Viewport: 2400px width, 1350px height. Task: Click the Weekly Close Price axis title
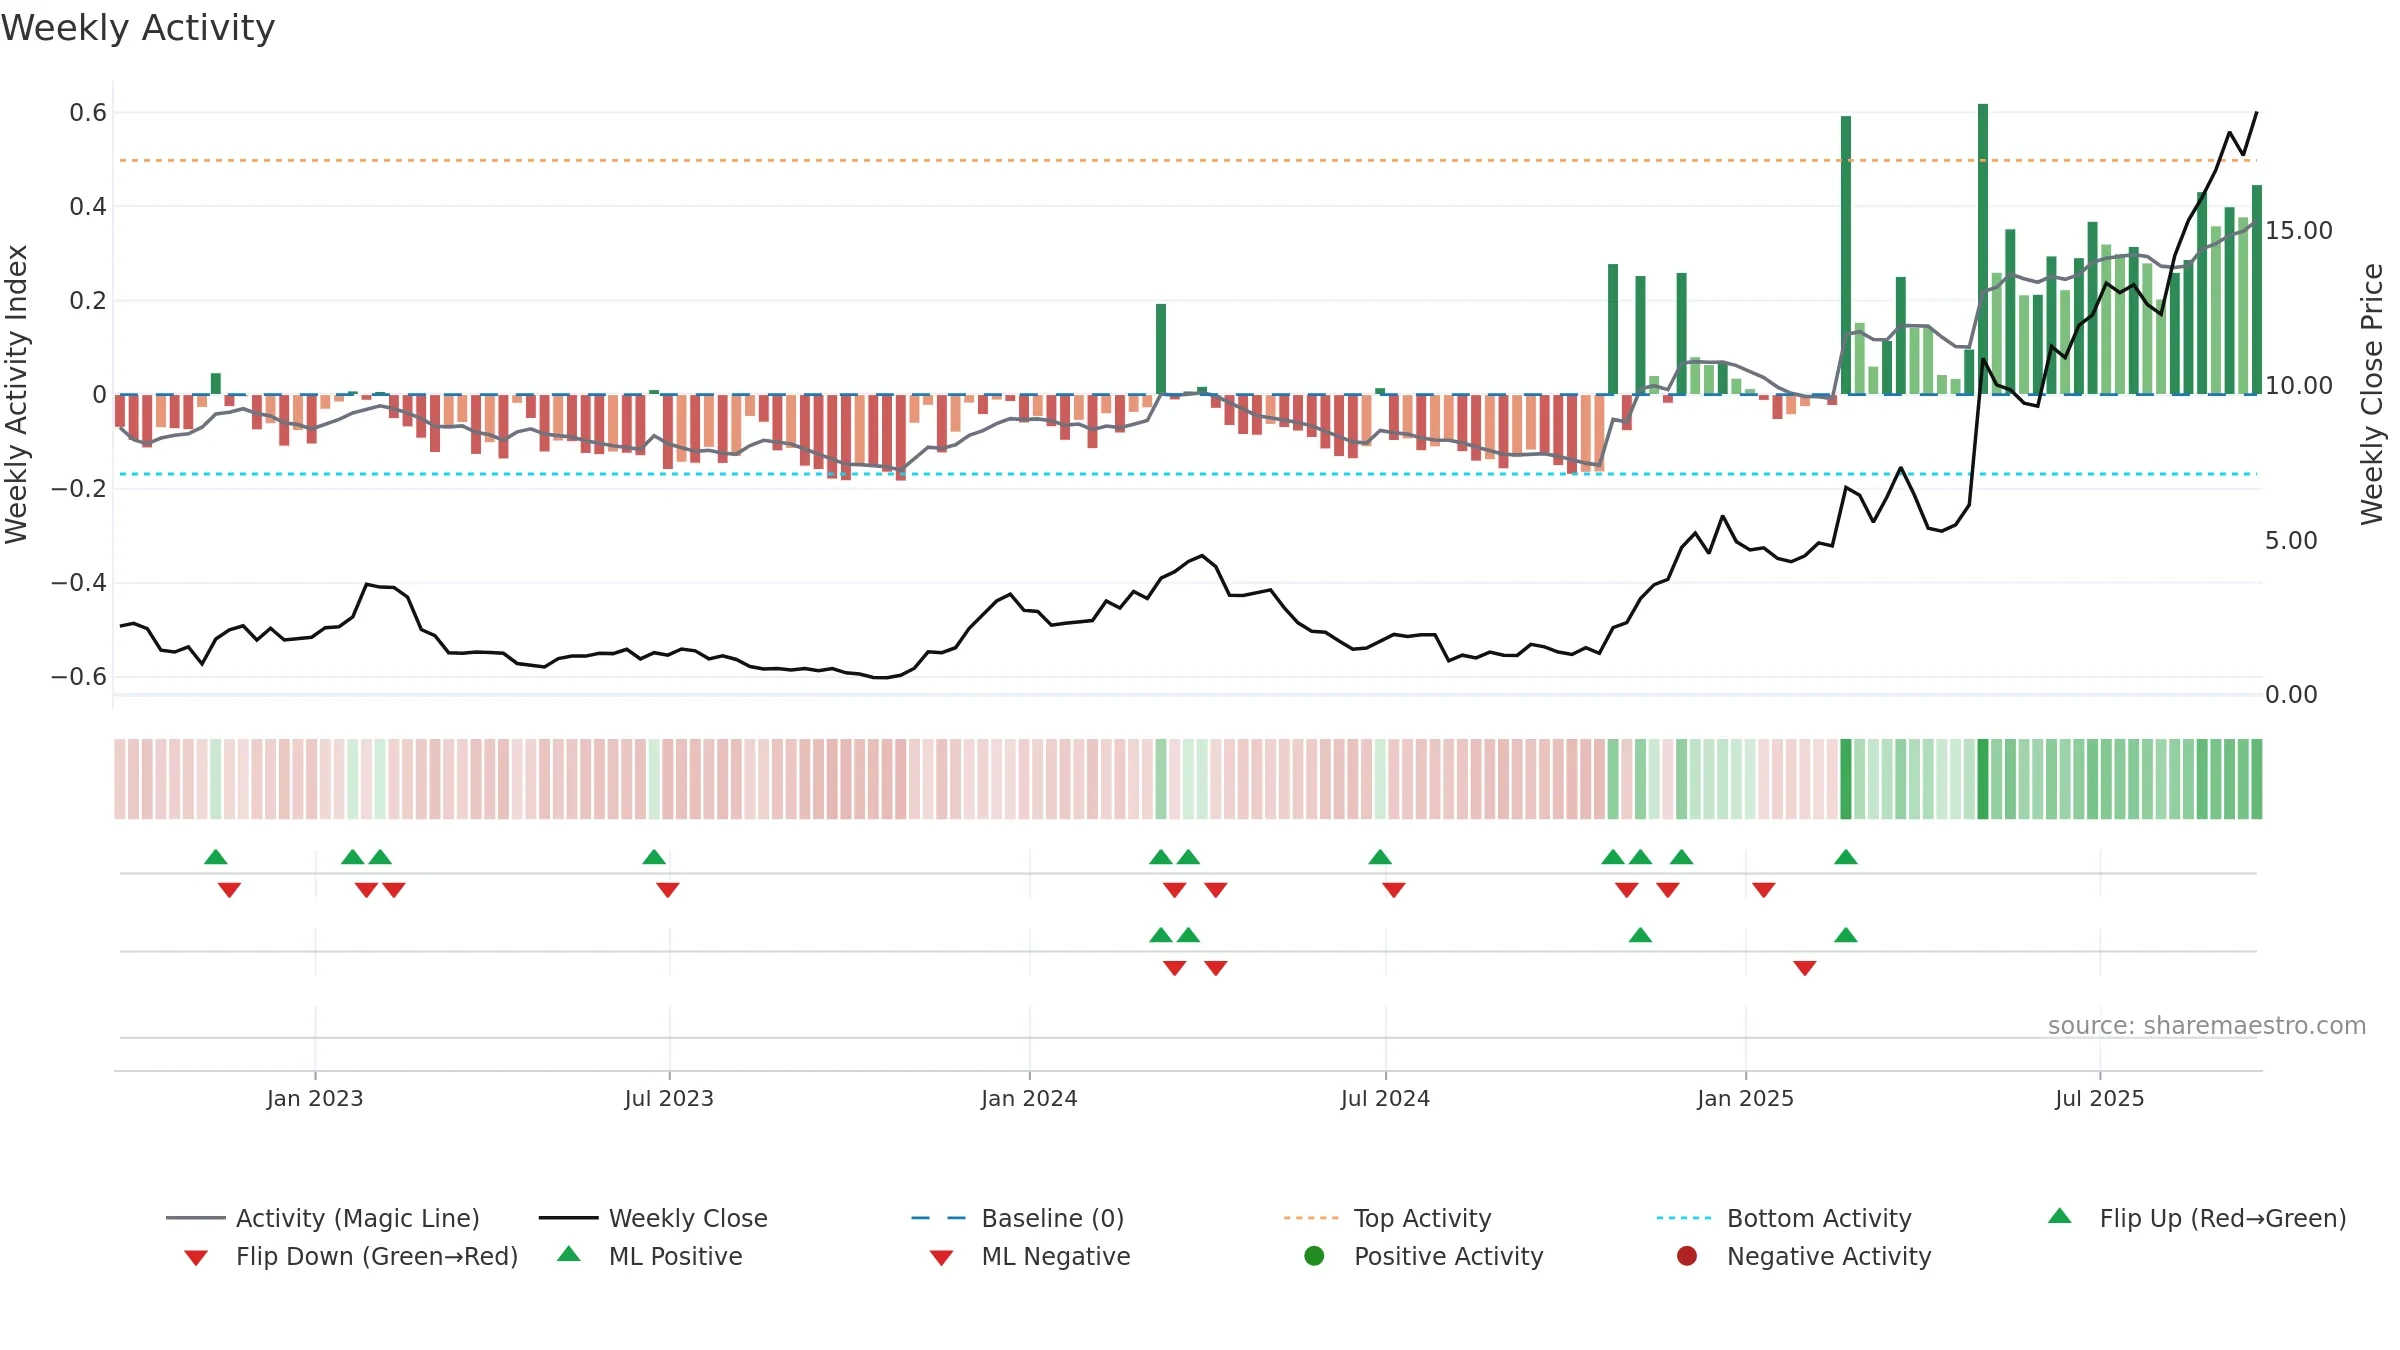(2372, 394)
